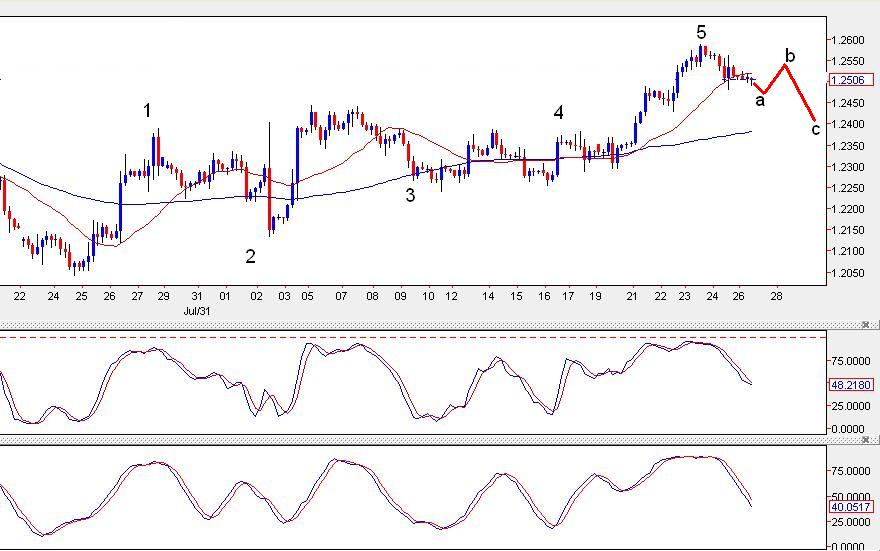
Task: Click date label 15 on time axis
Action: tap(516, 296)
